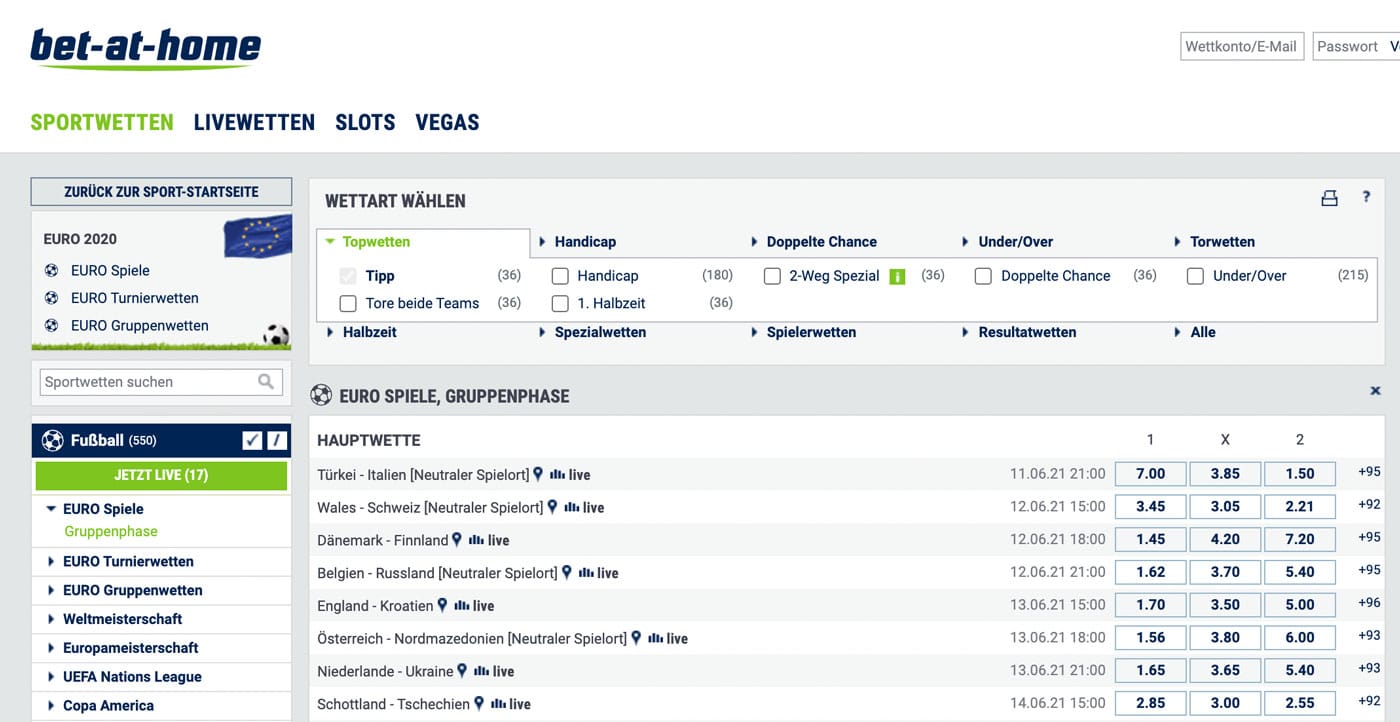The width and height of the screenshot is (1400, 722).
Task: Enable the 1. Halbzeit checkbox
Action: point(560,303)
